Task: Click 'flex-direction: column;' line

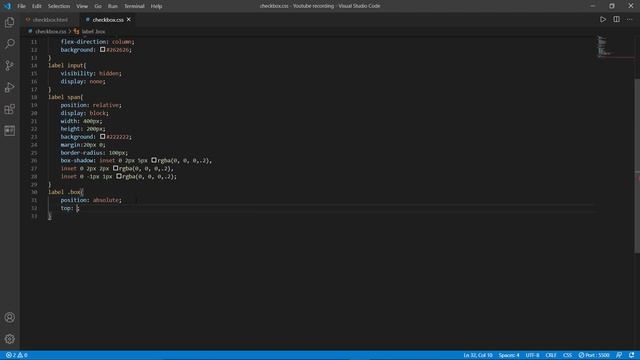Action: tap(97, 42)
